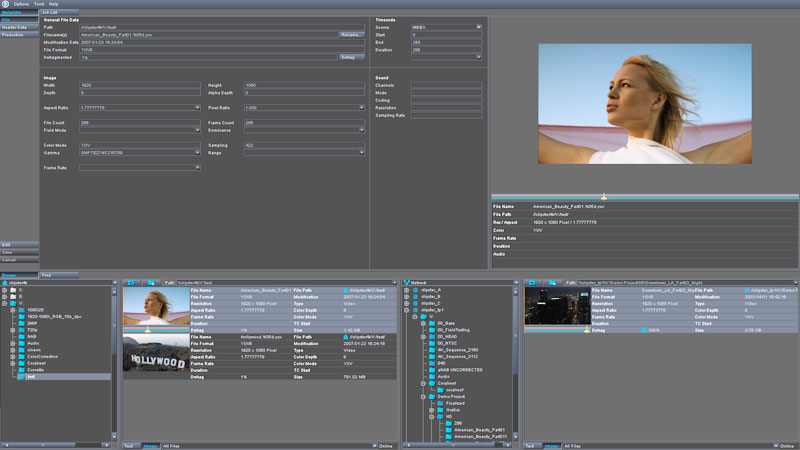Open the Options menu
The image size is (800, 450).
click(x=21, y=4)
